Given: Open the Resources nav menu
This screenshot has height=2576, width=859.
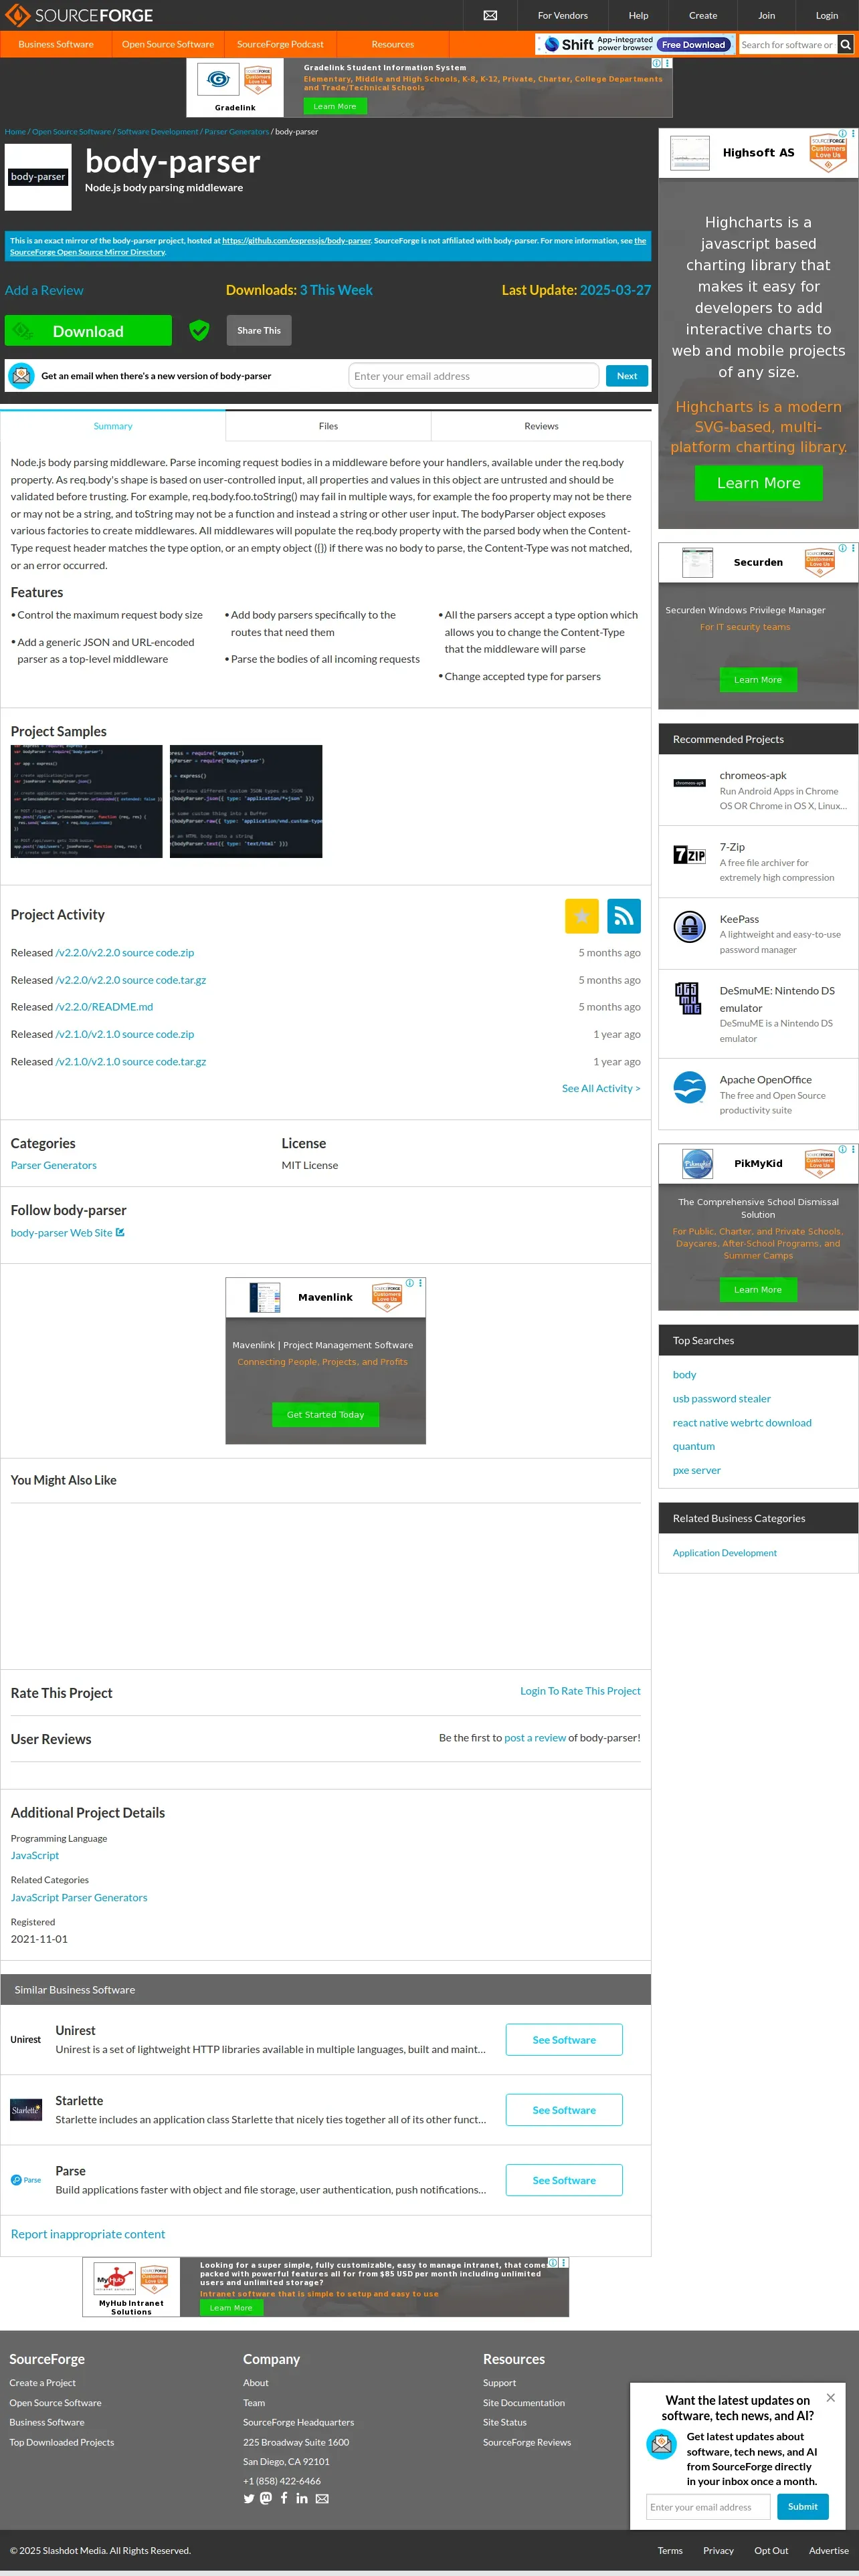Looking at the screenshot, I should click(x=393, y=44).
